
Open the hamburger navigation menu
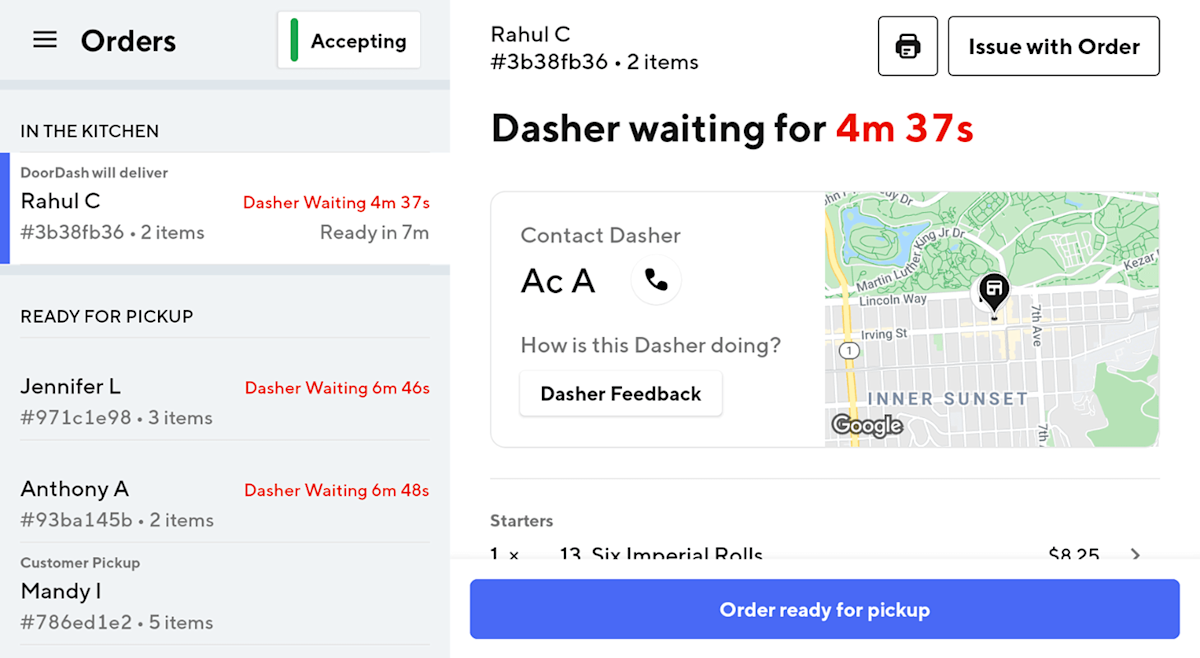tap(44, 40)
